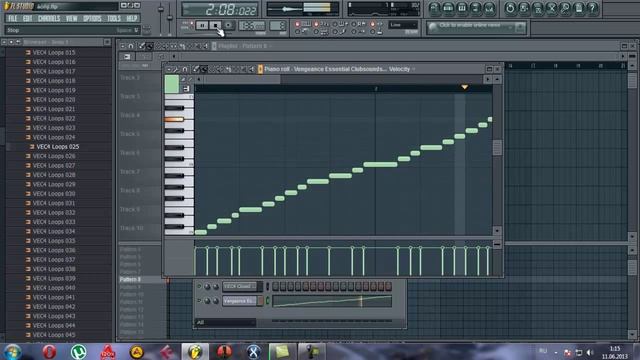Click the orange target channel icon in Piano roll

click(260, 69)
